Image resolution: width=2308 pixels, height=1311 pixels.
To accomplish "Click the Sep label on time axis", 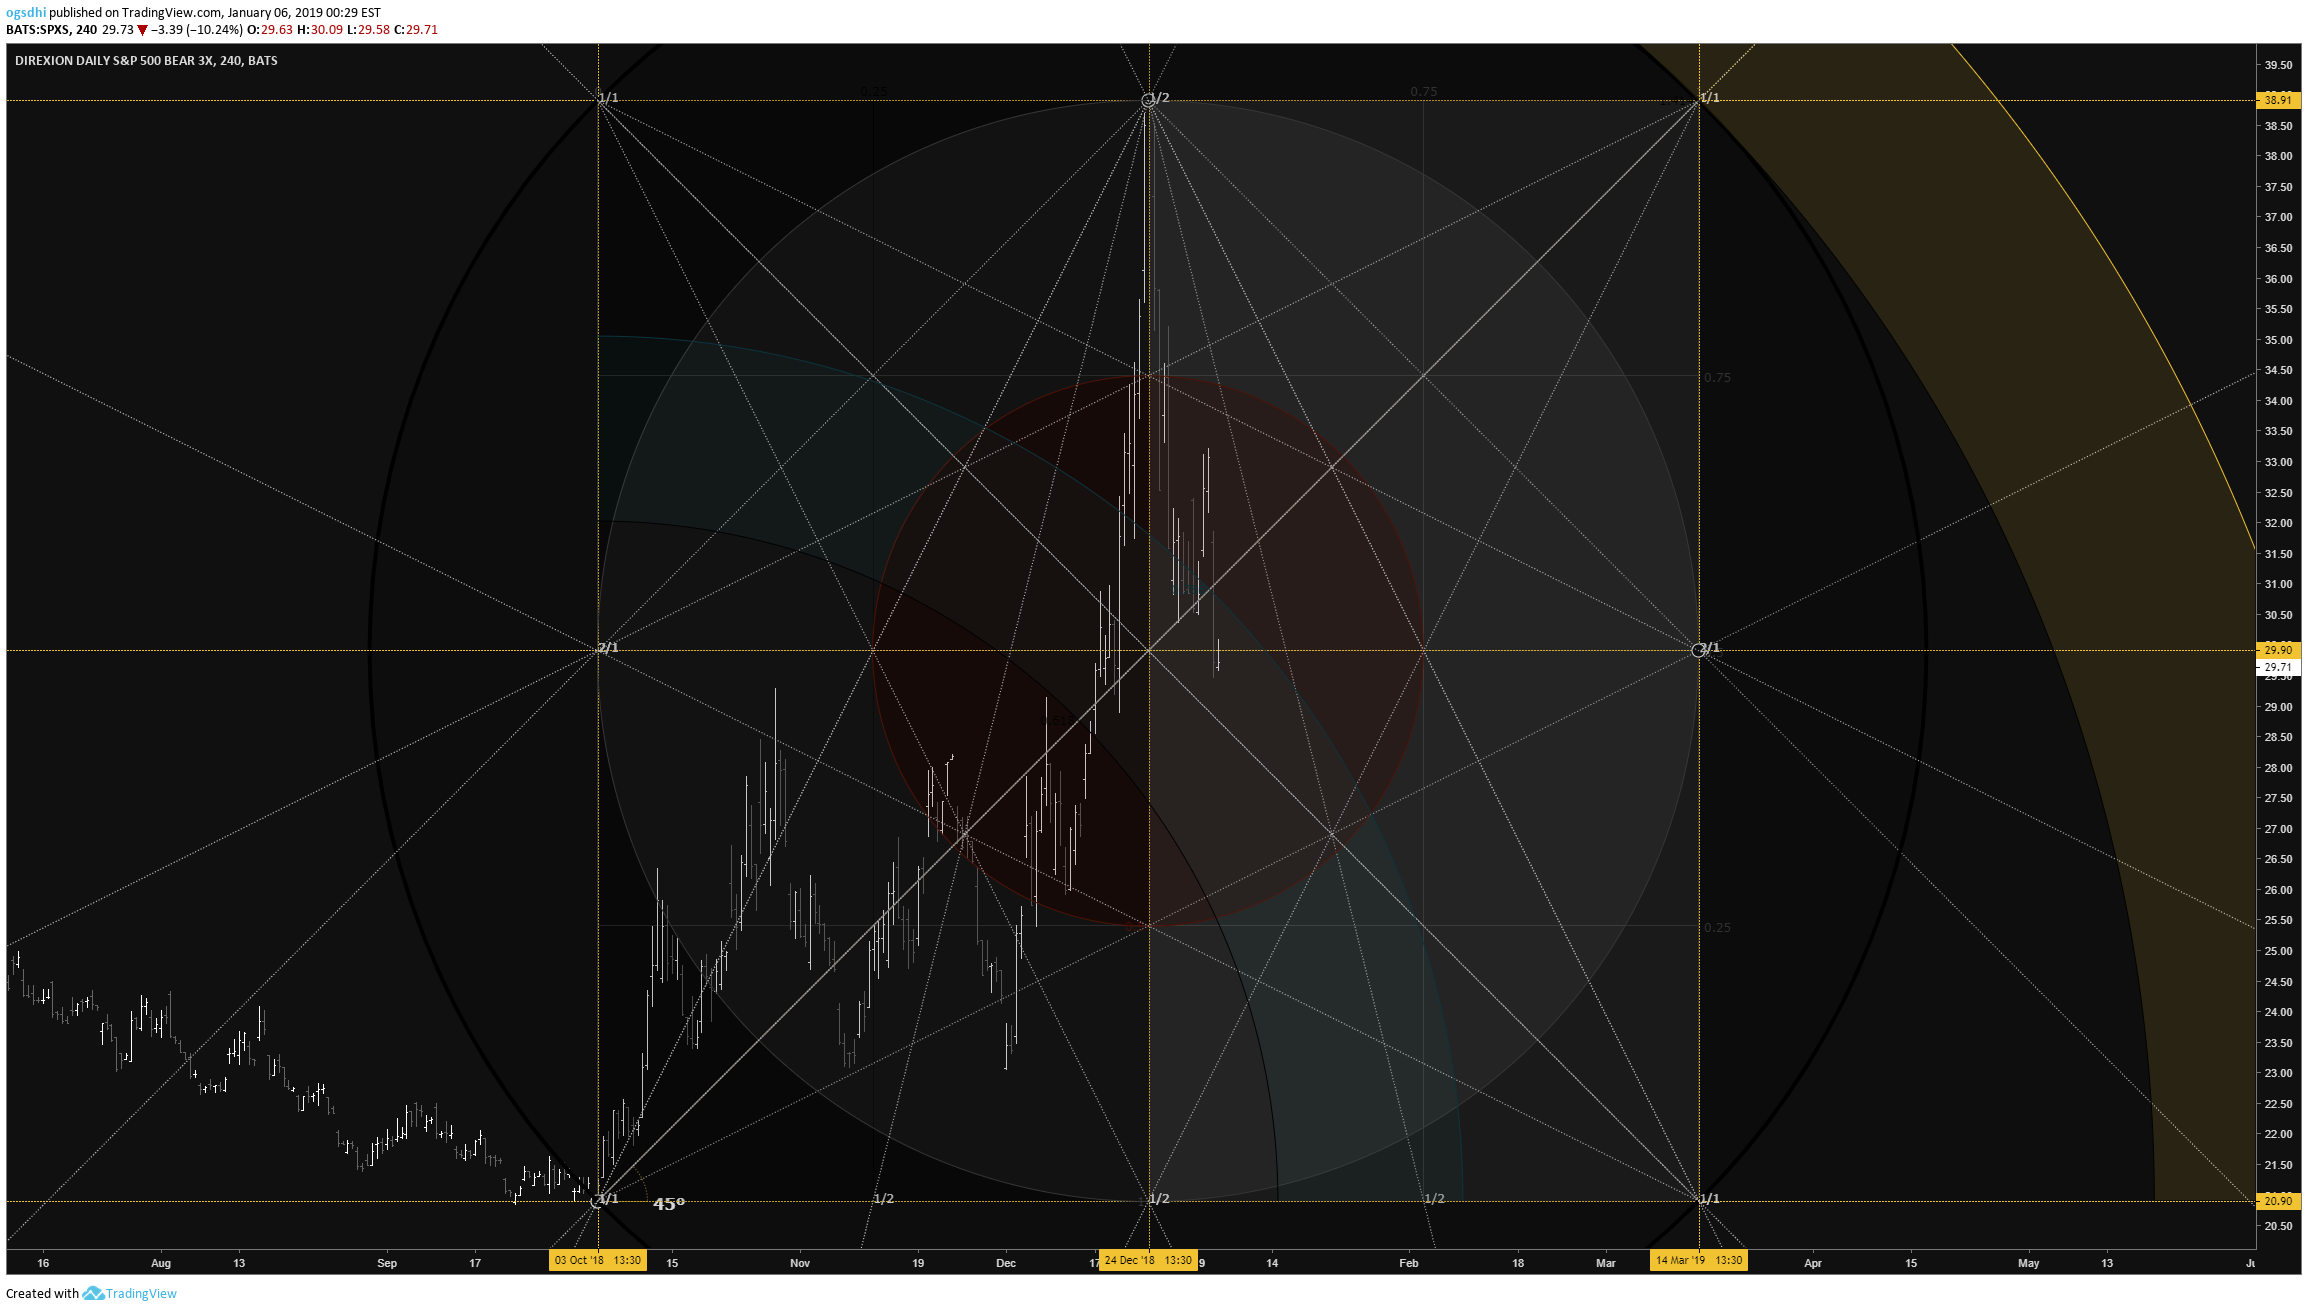I will pyautogui.click(x=387, y=1263).
